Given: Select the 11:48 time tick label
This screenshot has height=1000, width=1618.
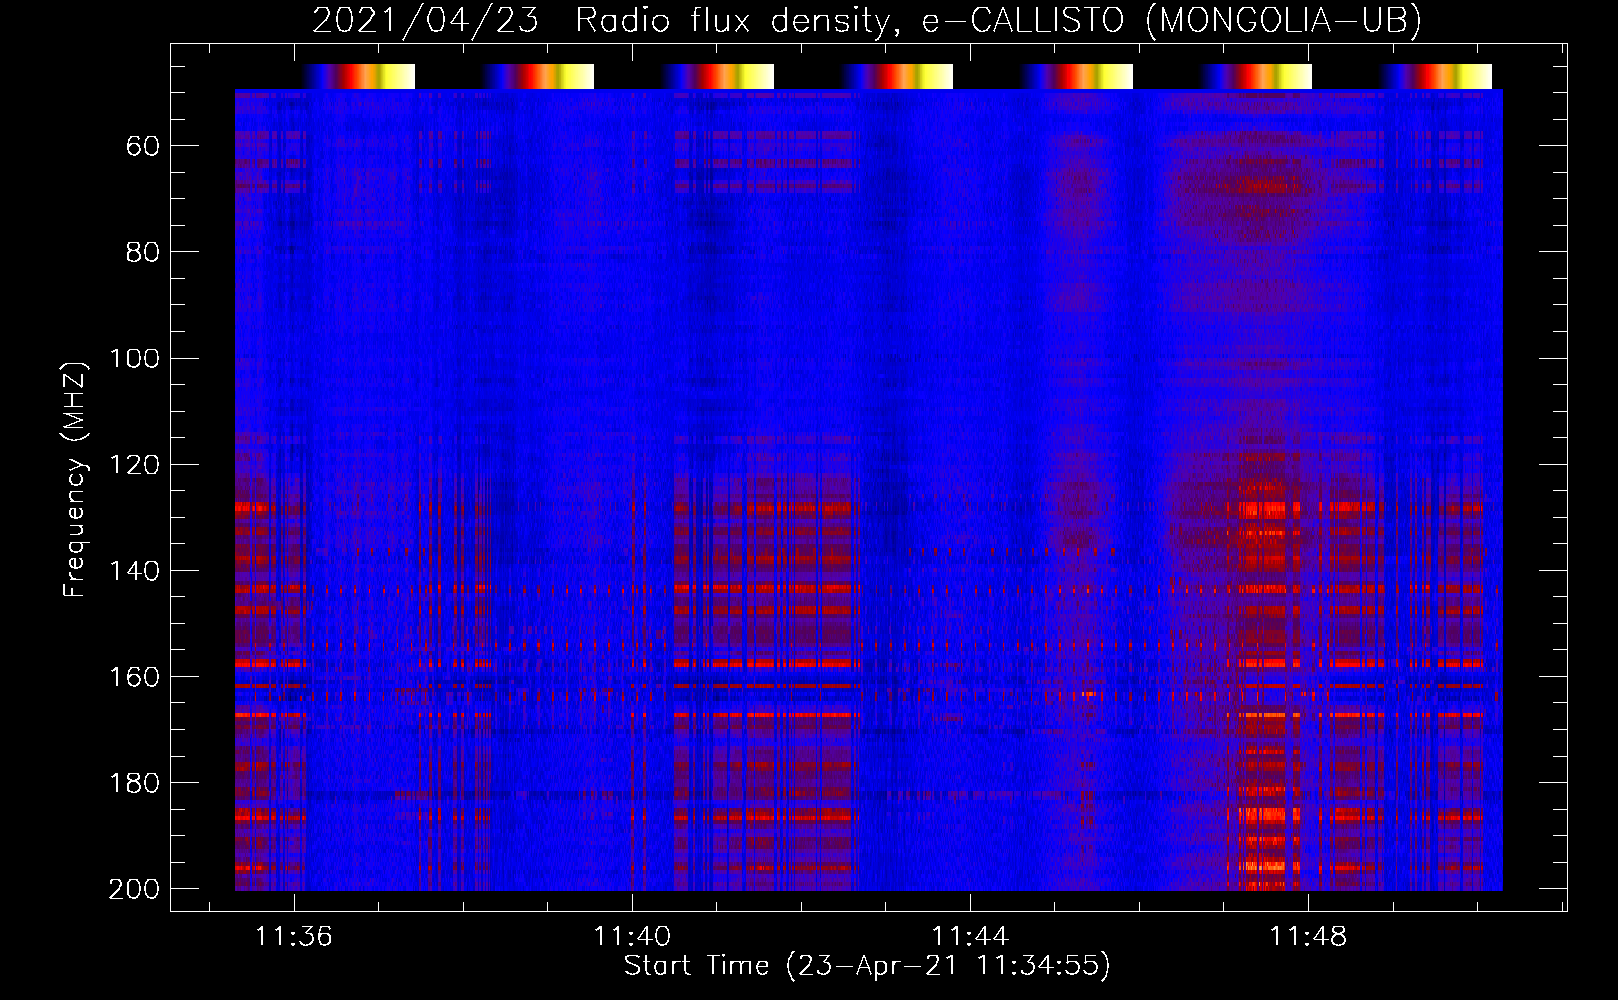Looking at the screenshot, I should pos(1308,937).
